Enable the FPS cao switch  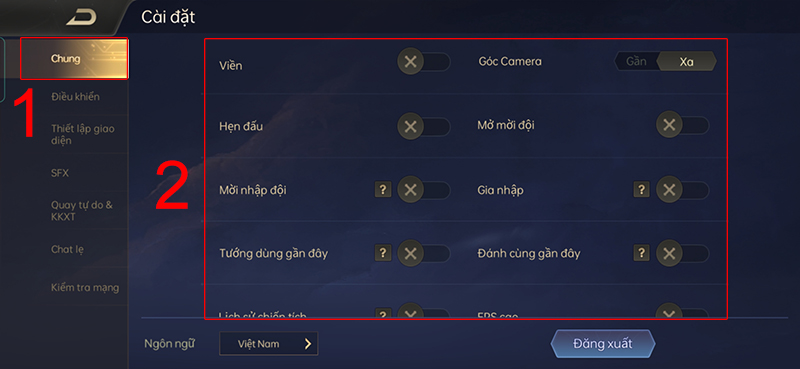(x=682, y=311)
